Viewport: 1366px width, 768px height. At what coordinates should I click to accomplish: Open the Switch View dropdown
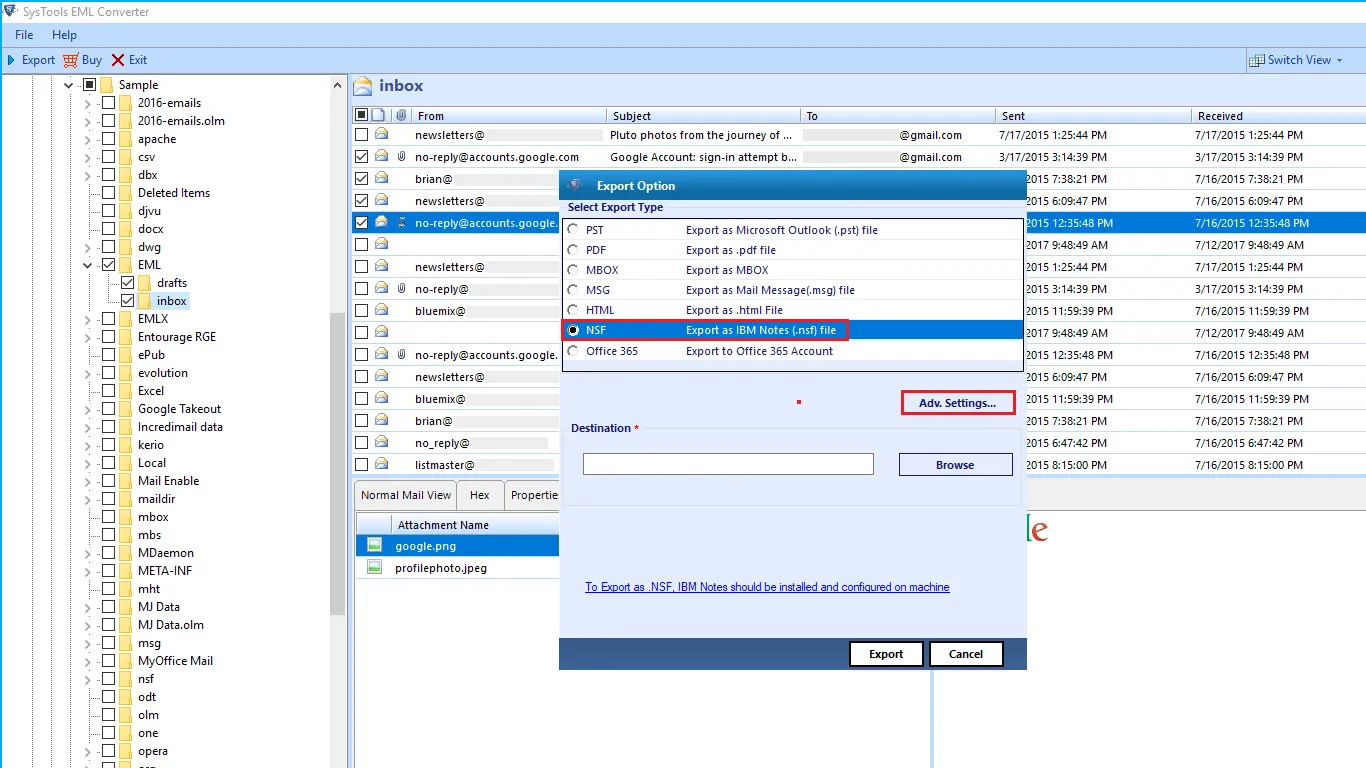click(1296, 60)
